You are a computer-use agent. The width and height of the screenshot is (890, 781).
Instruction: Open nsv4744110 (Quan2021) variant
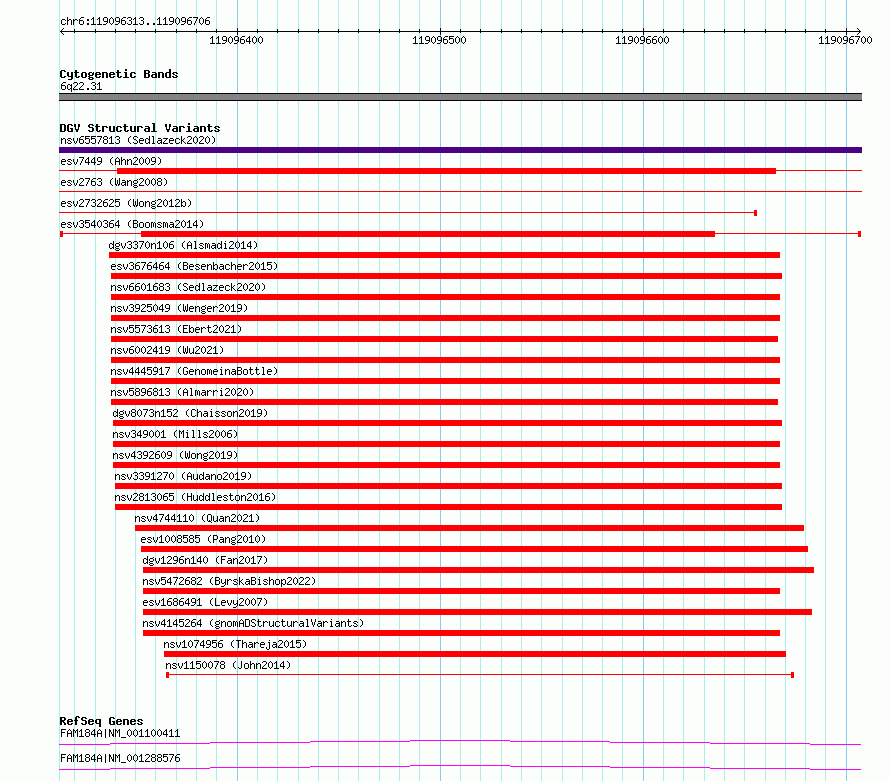point(197,518)
